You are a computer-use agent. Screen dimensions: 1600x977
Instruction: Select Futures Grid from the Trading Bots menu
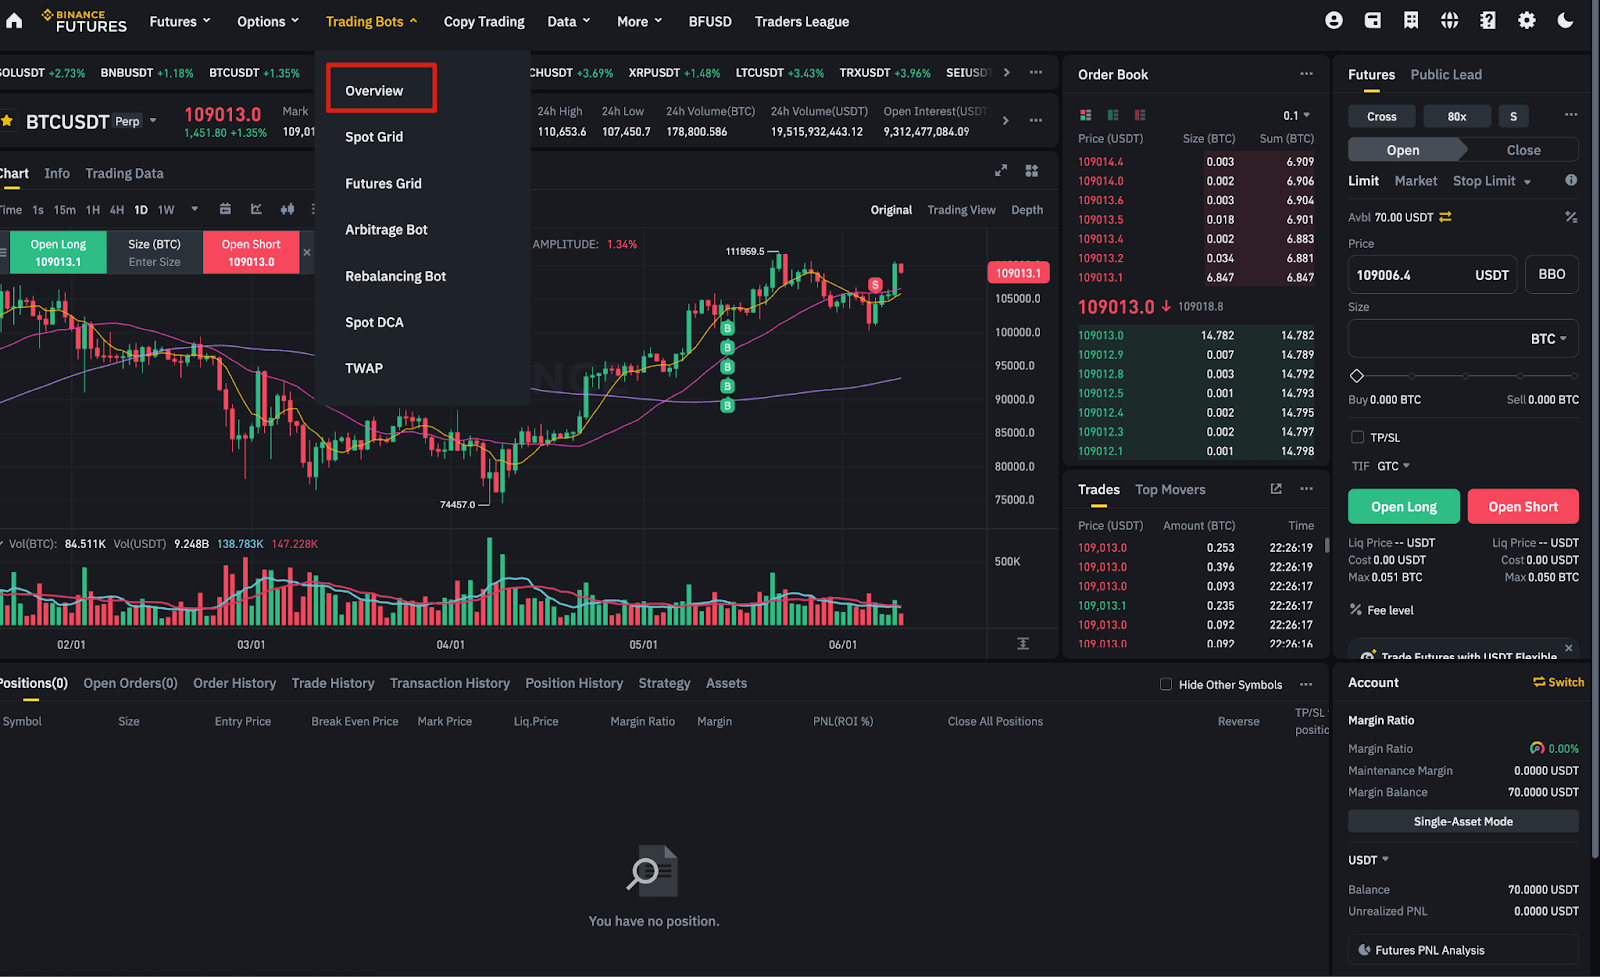click(383, 183)
